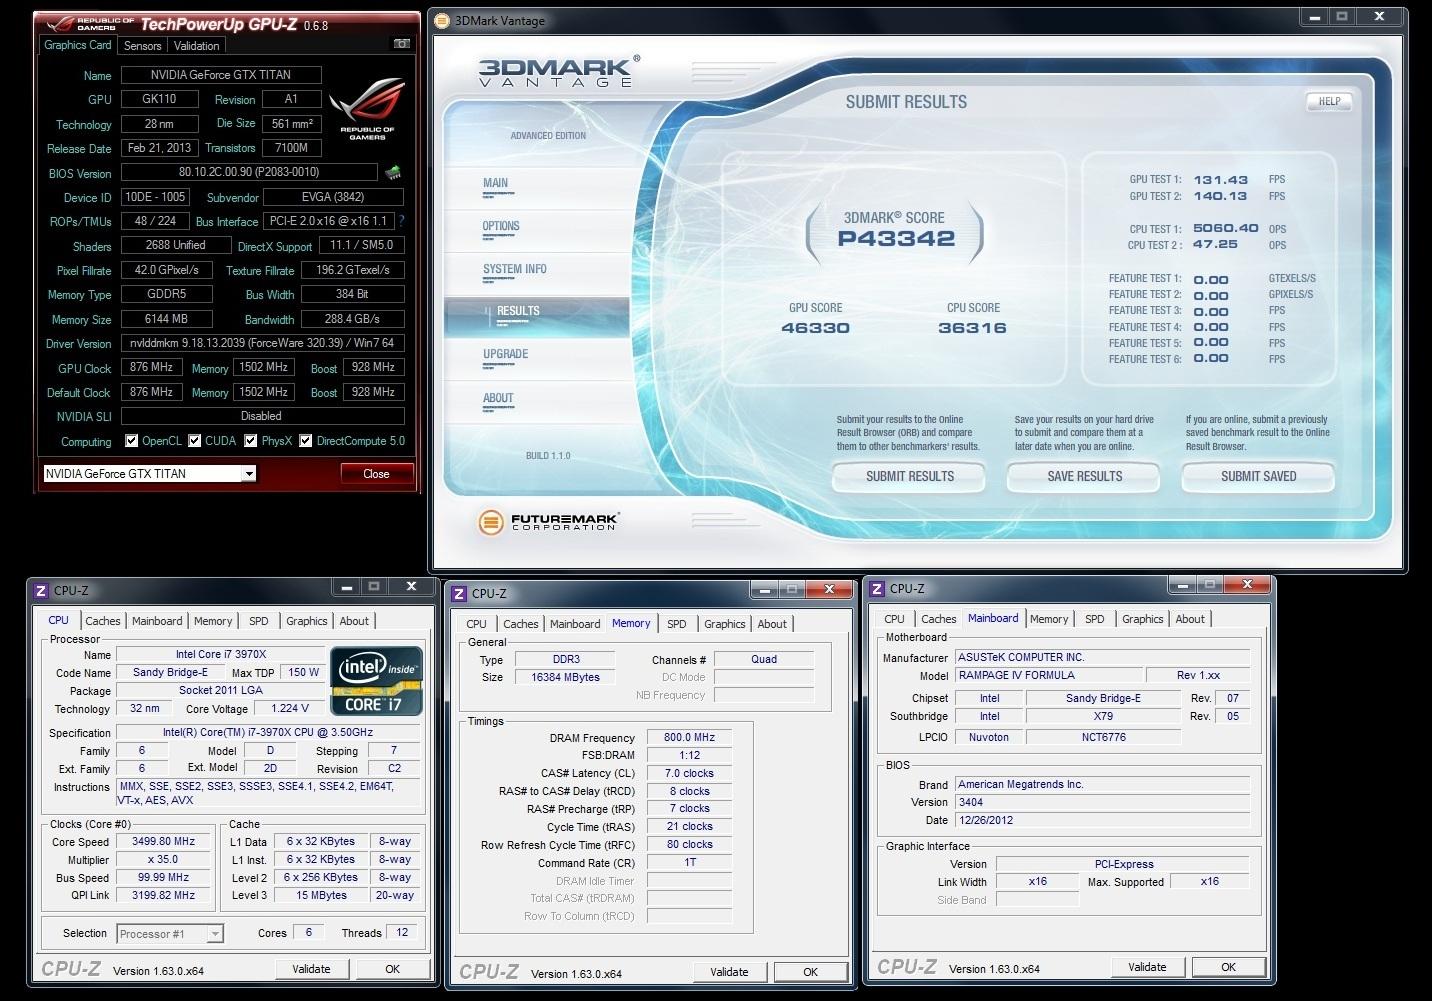Viewport: 1432px width, 1001px height.
Task: Click the BIOS Date 12/26/2012 field
Action: coord(1103,820)
